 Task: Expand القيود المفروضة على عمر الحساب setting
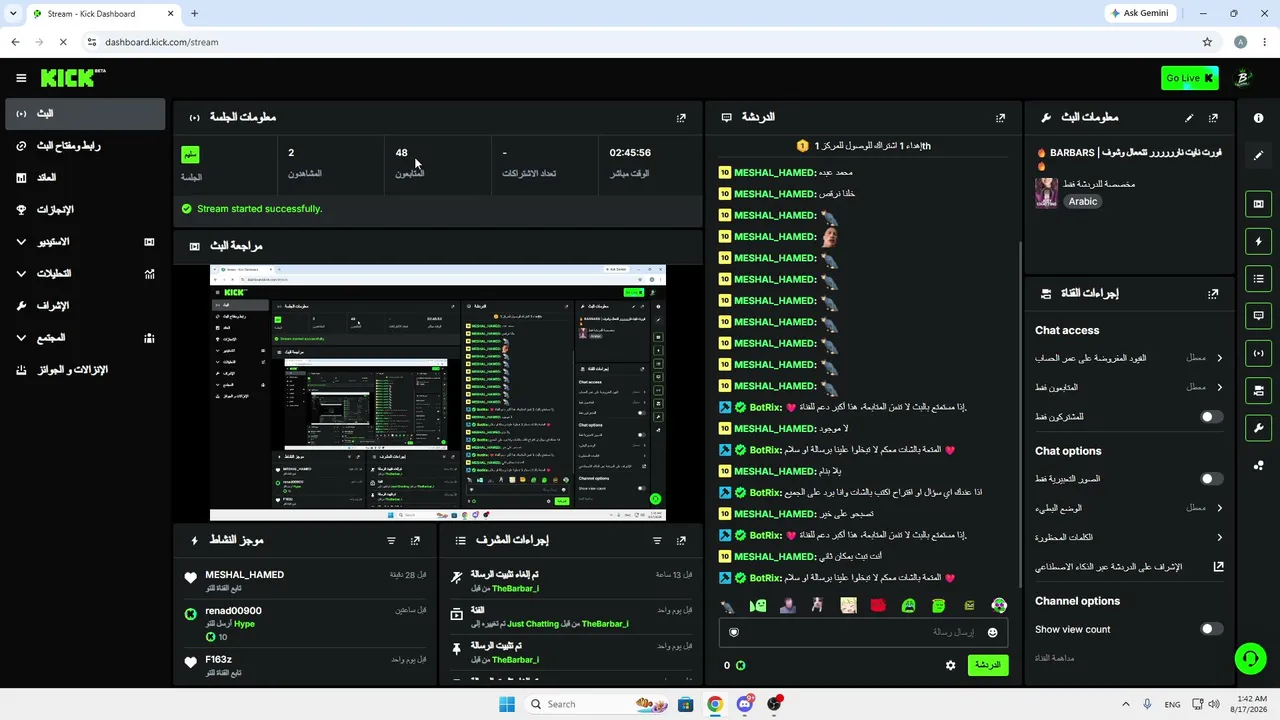pos(1129,358)
